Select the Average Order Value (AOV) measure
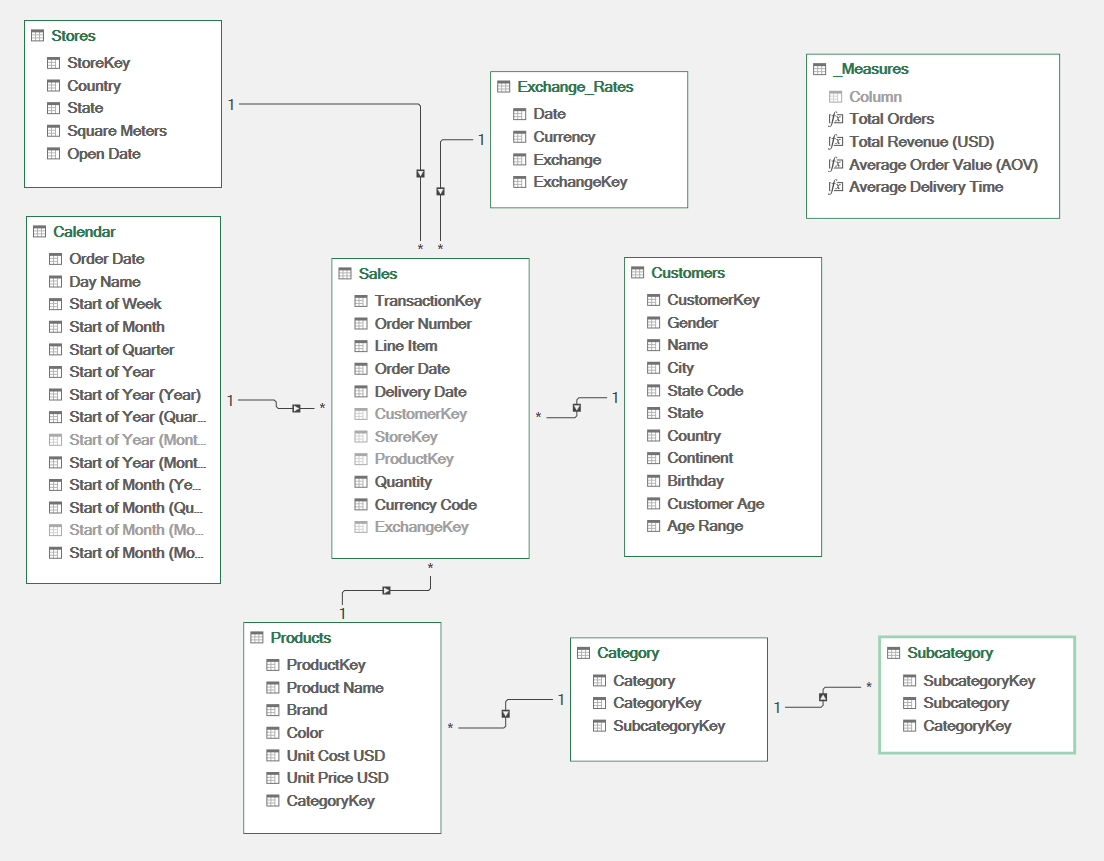Viewport: 1104px width, 861px height. pyautogui.click(x=941, y=164)
